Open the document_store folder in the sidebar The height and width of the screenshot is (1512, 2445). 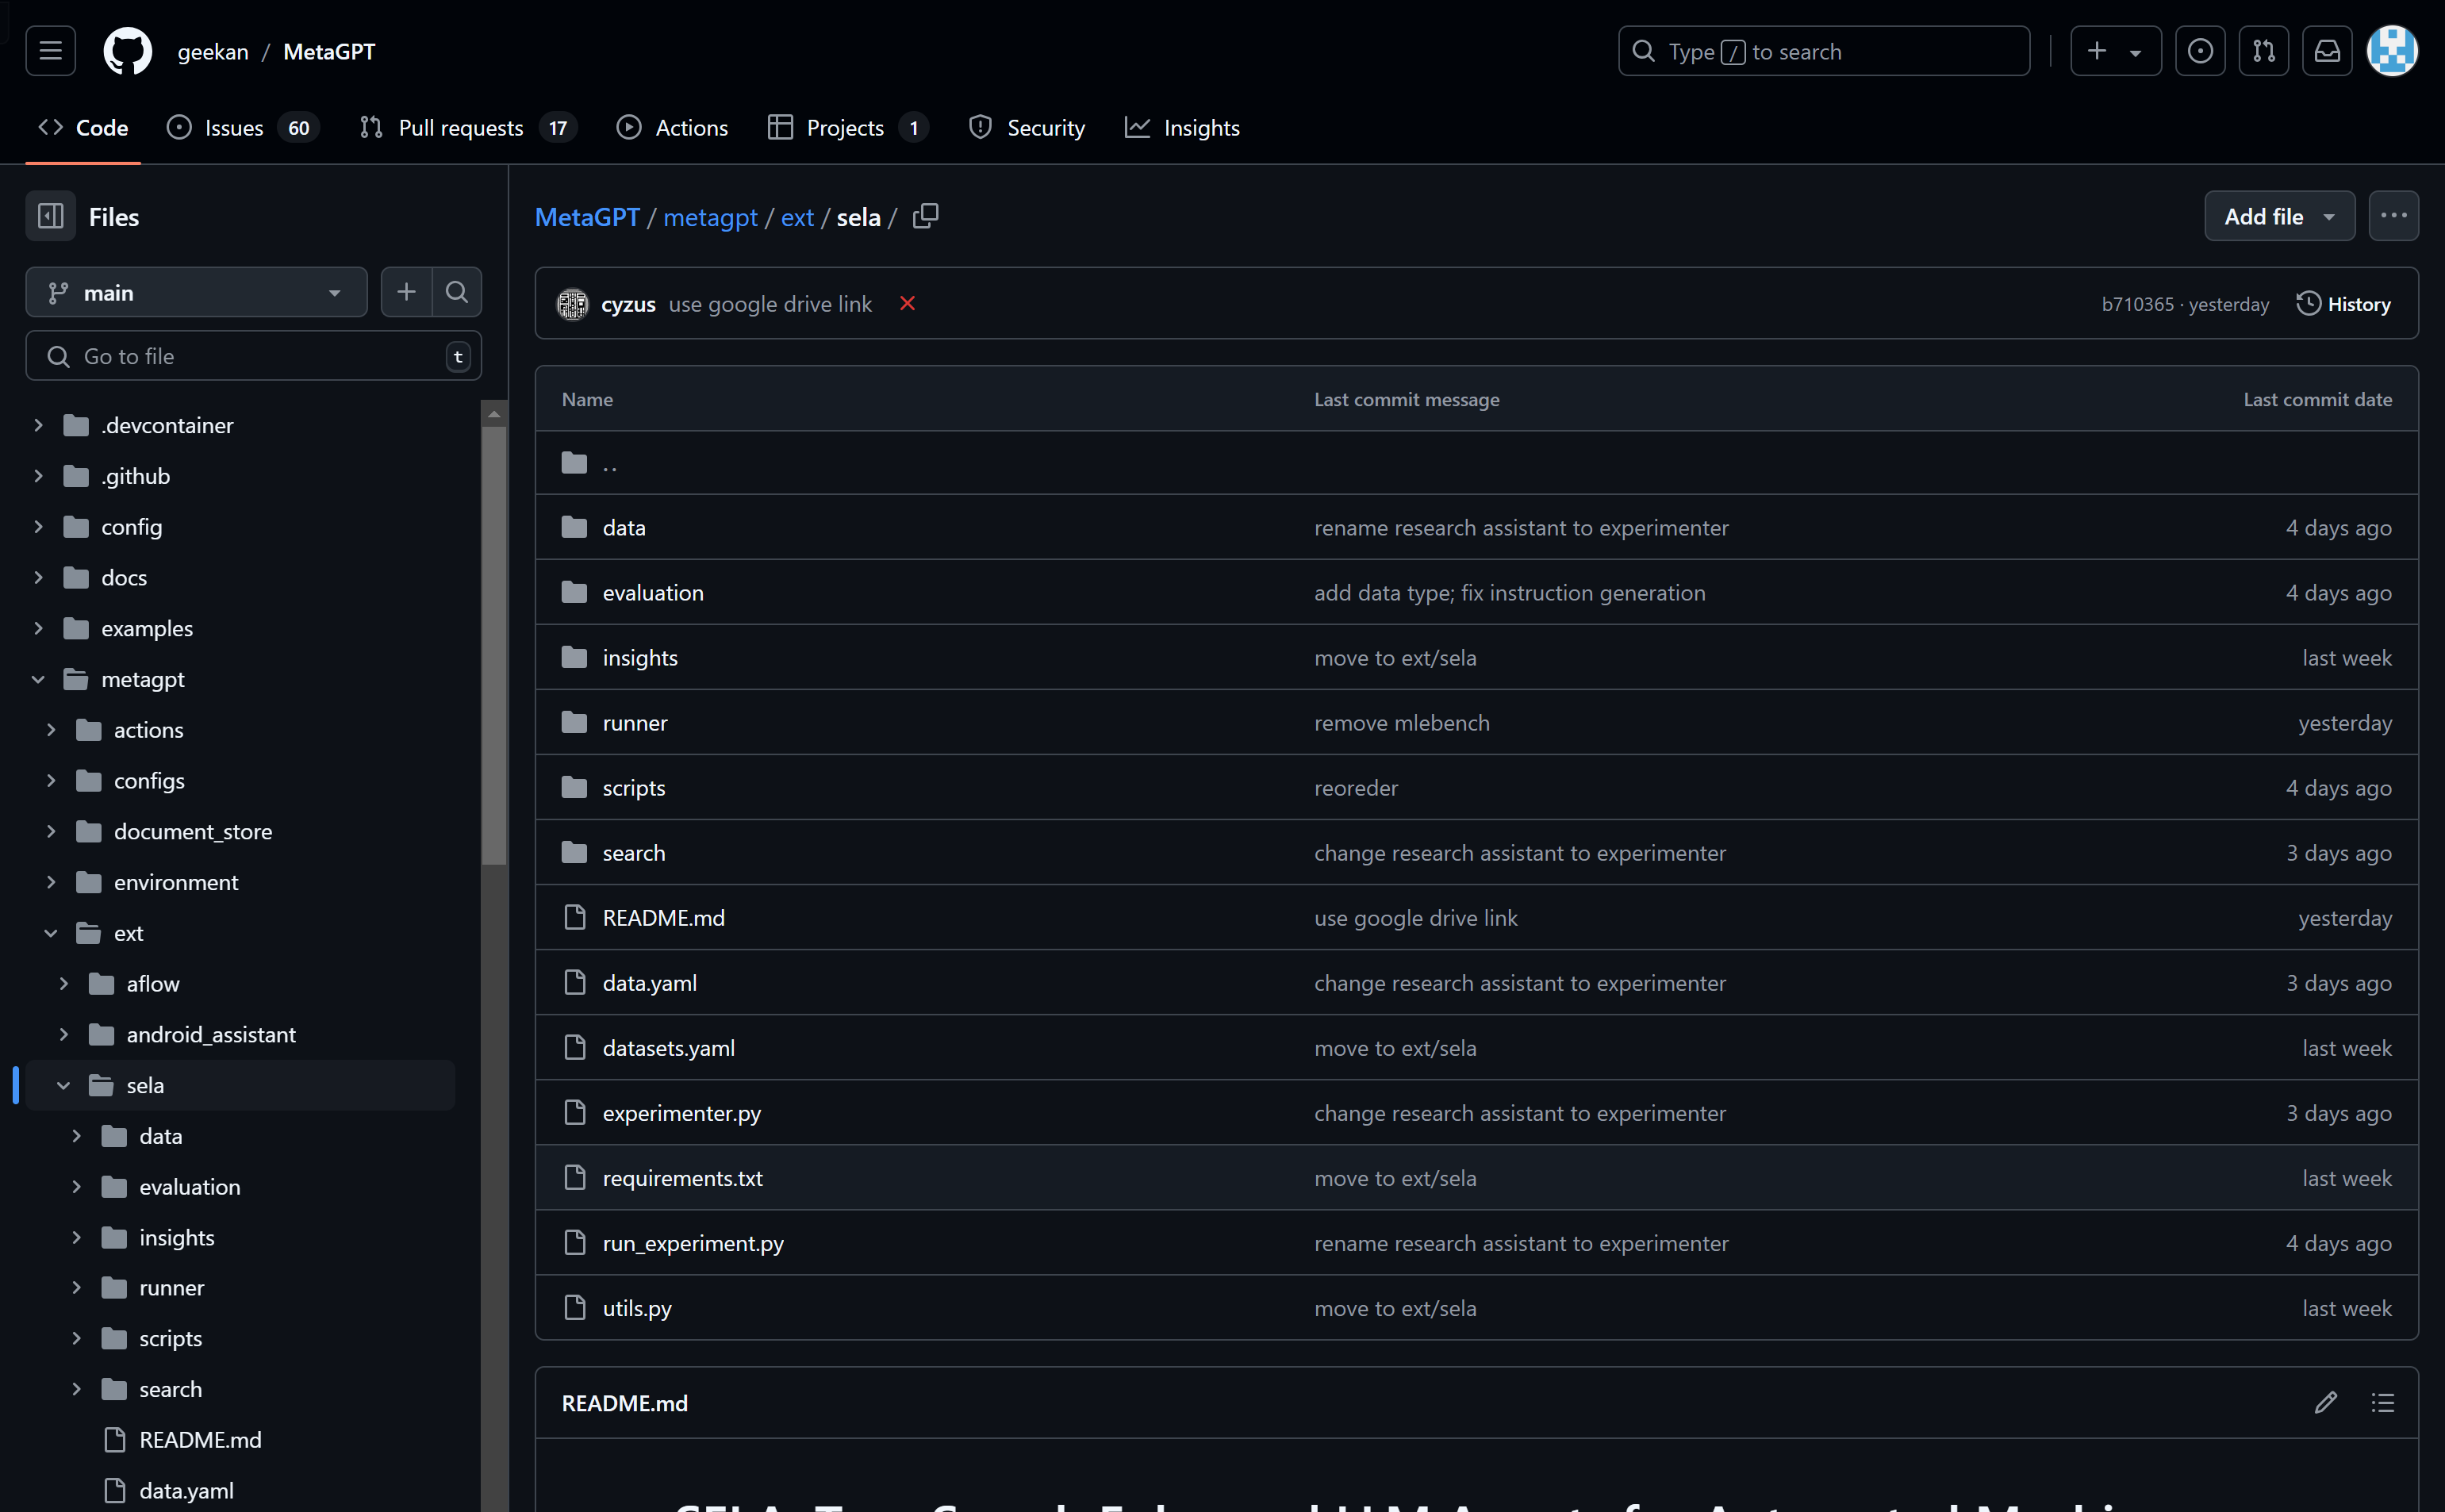(193, 831)
